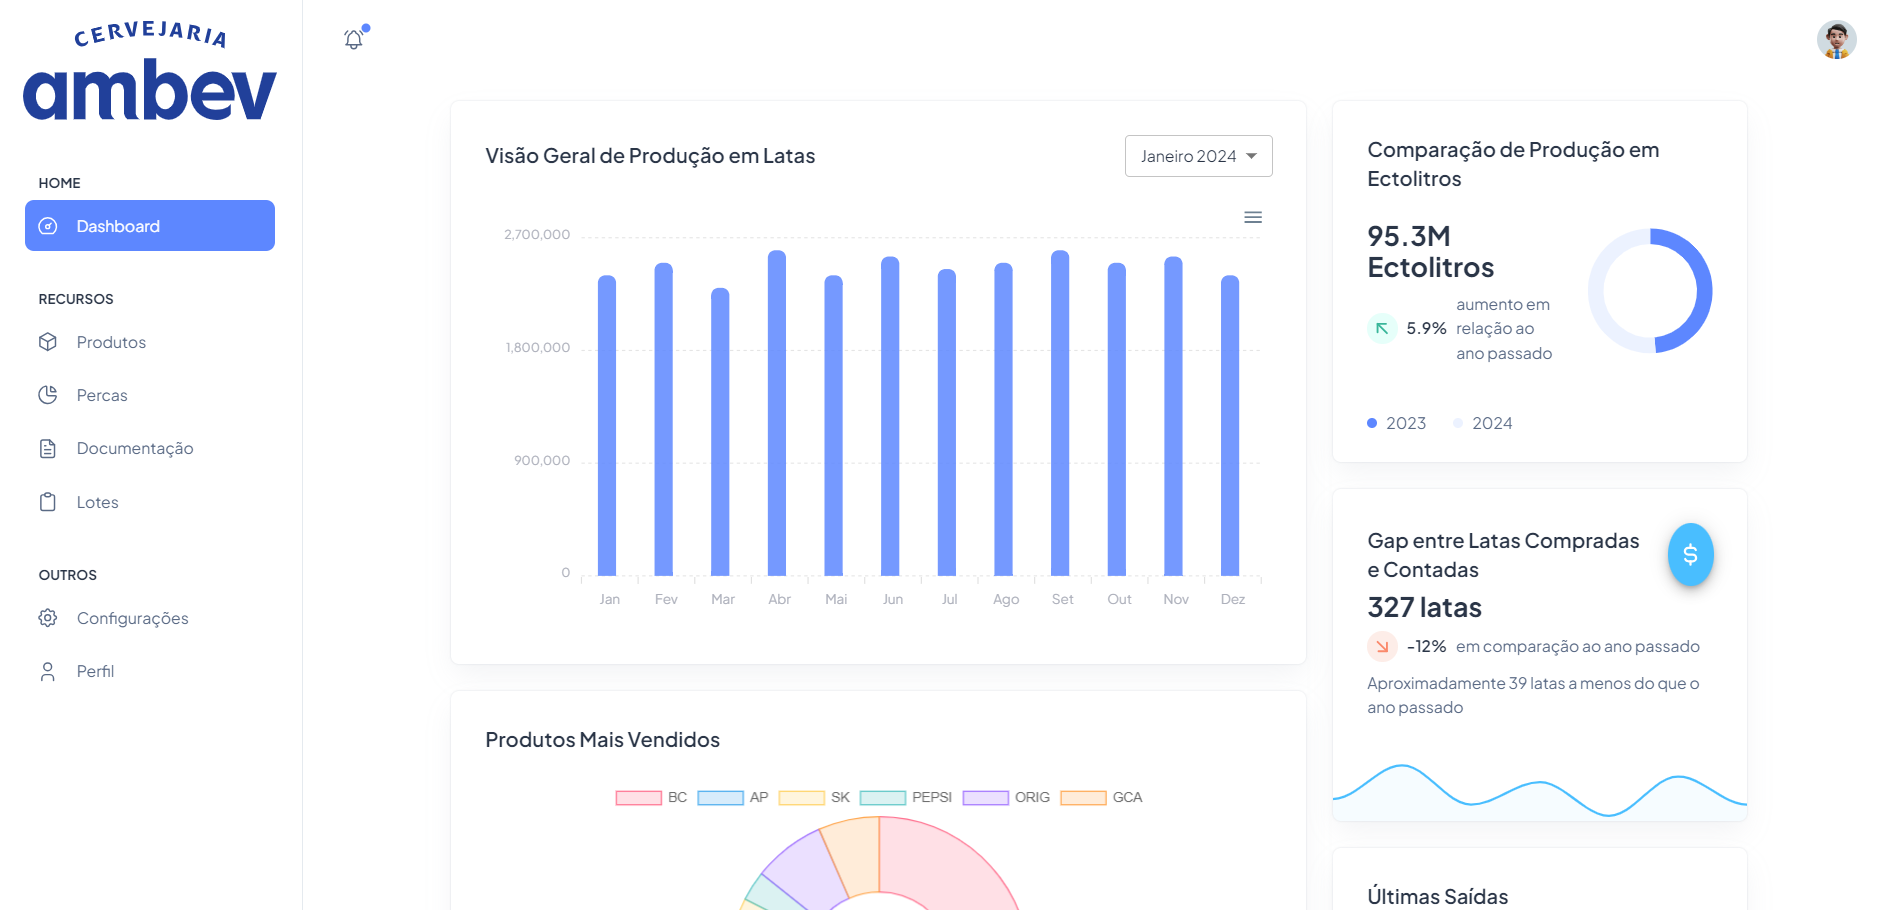
Task: Toggle the 2024 legend series
Action: tap(1483, 423)
